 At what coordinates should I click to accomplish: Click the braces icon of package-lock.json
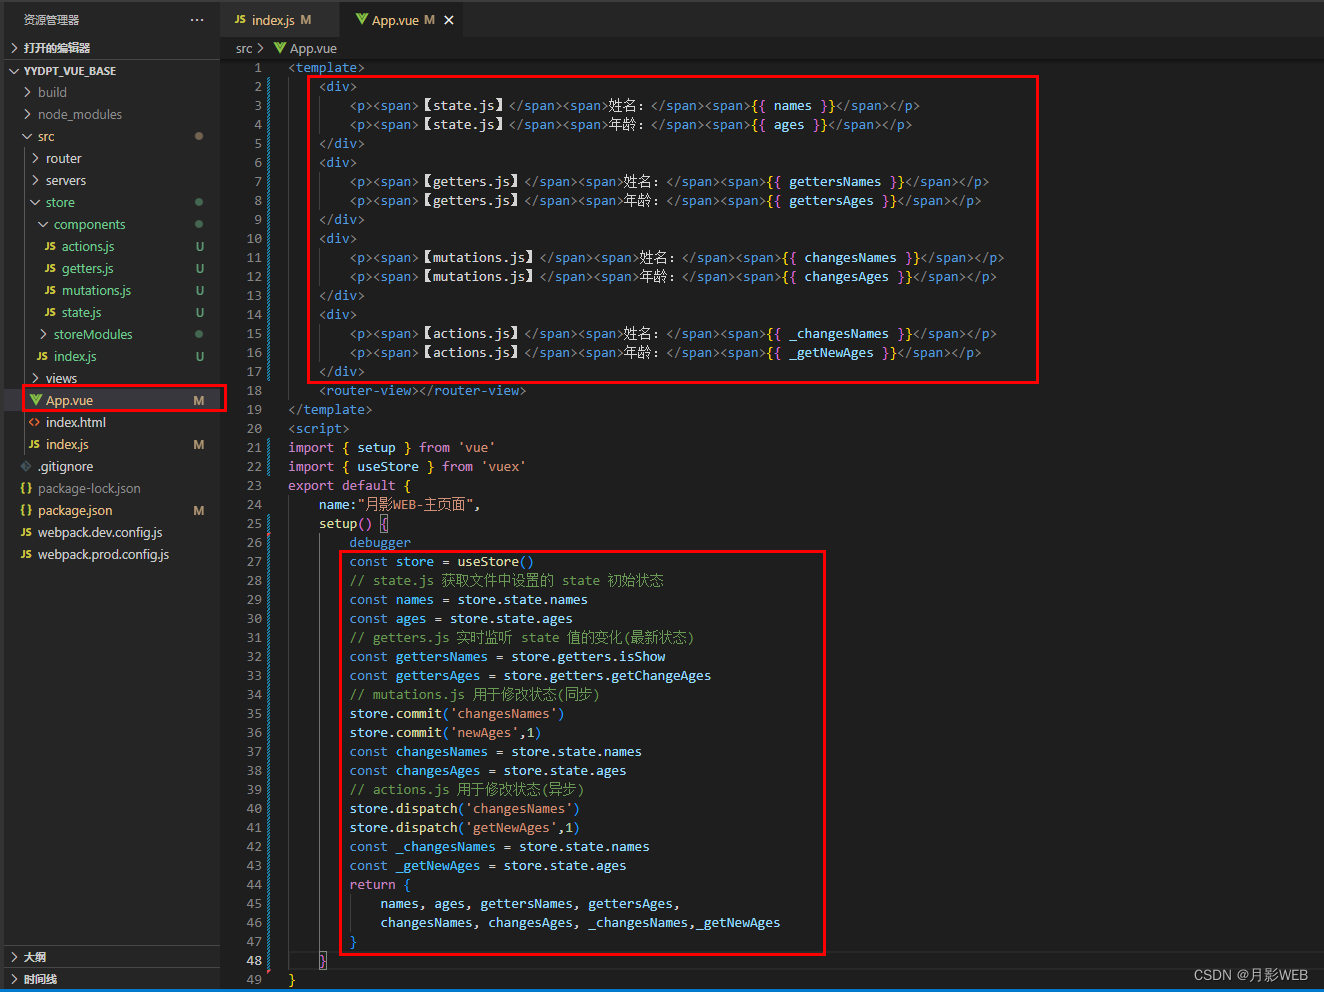(26, 489)
